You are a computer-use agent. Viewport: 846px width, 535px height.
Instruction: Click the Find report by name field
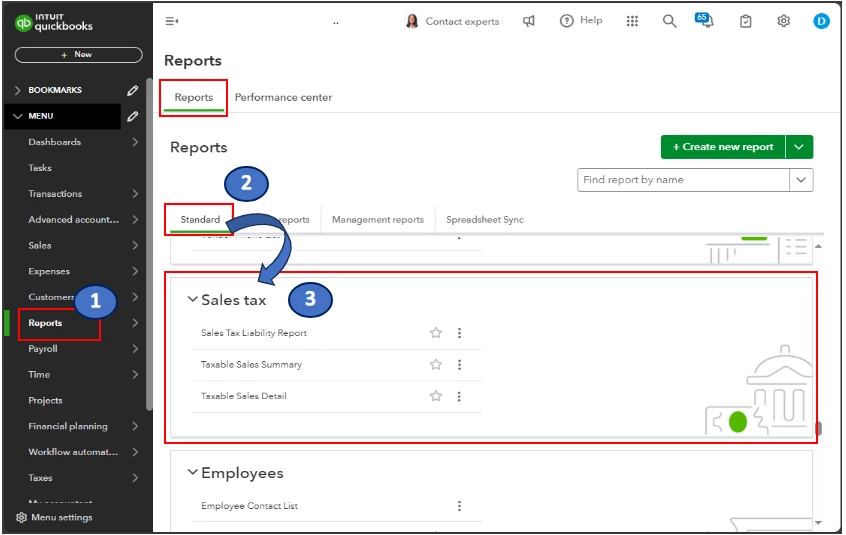(683, 180)
